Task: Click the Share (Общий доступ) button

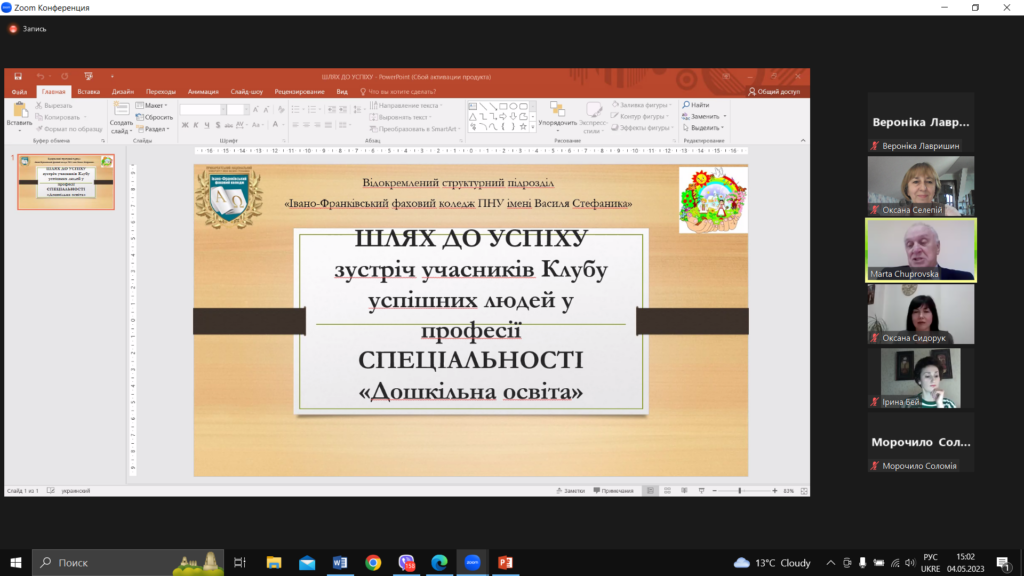Action: tap(774, 91)
